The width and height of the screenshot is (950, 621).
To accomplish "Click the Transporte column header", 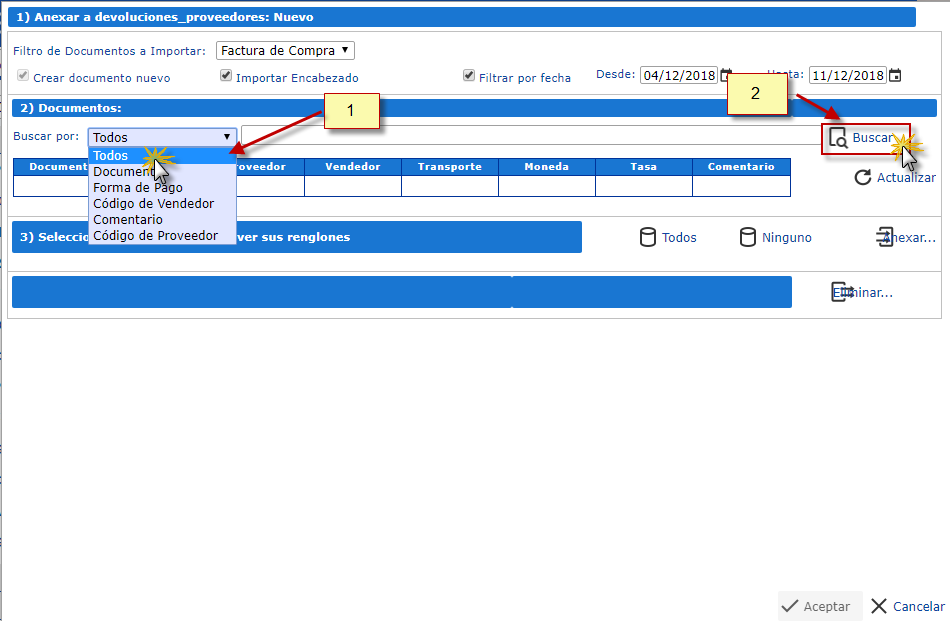I will 450,167.
